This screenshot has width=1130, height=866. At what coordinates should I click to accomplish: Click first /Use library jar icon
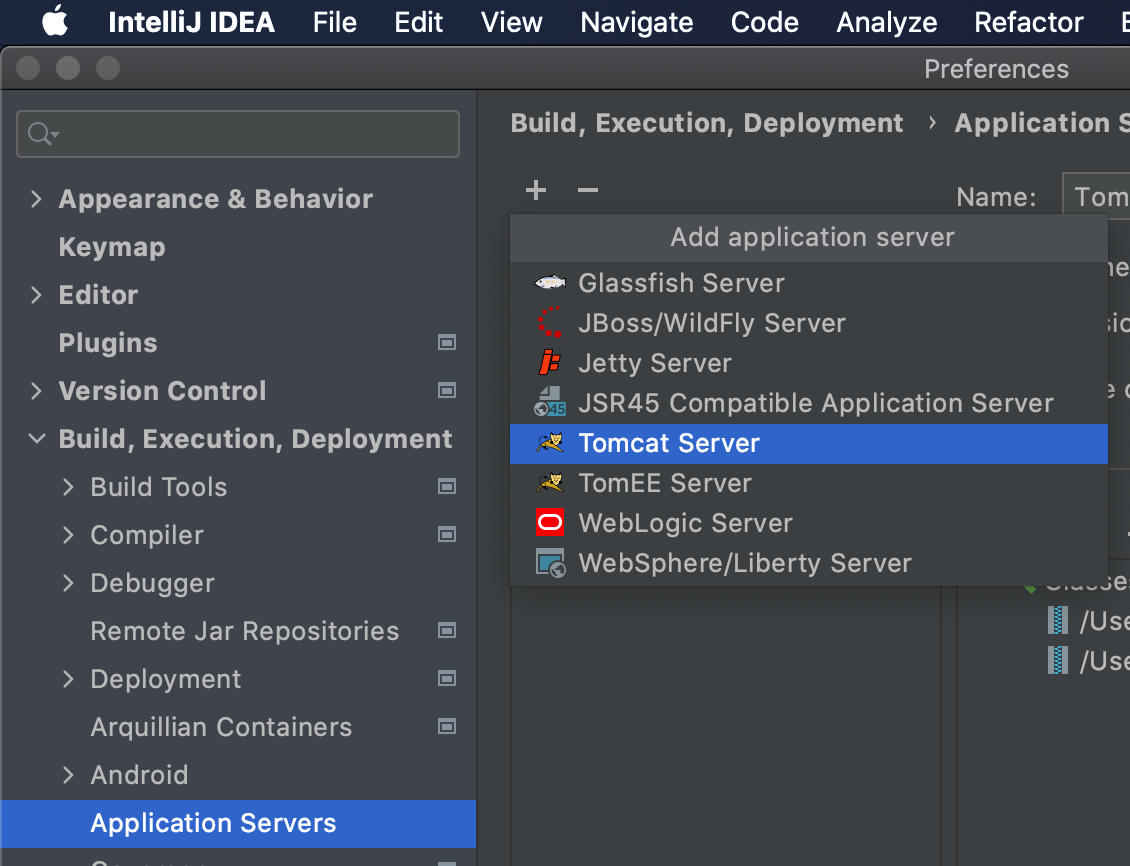[1057, 620]
